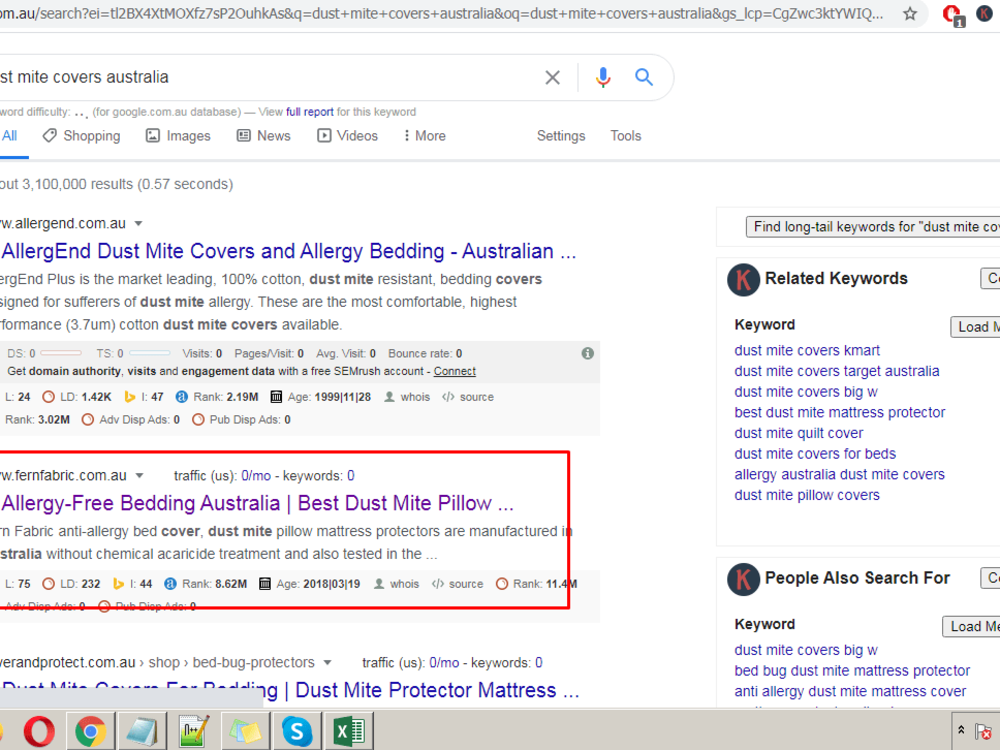Select keyword dust mite covers kmart
1000x750 pixels.
(x=807, y=351)
